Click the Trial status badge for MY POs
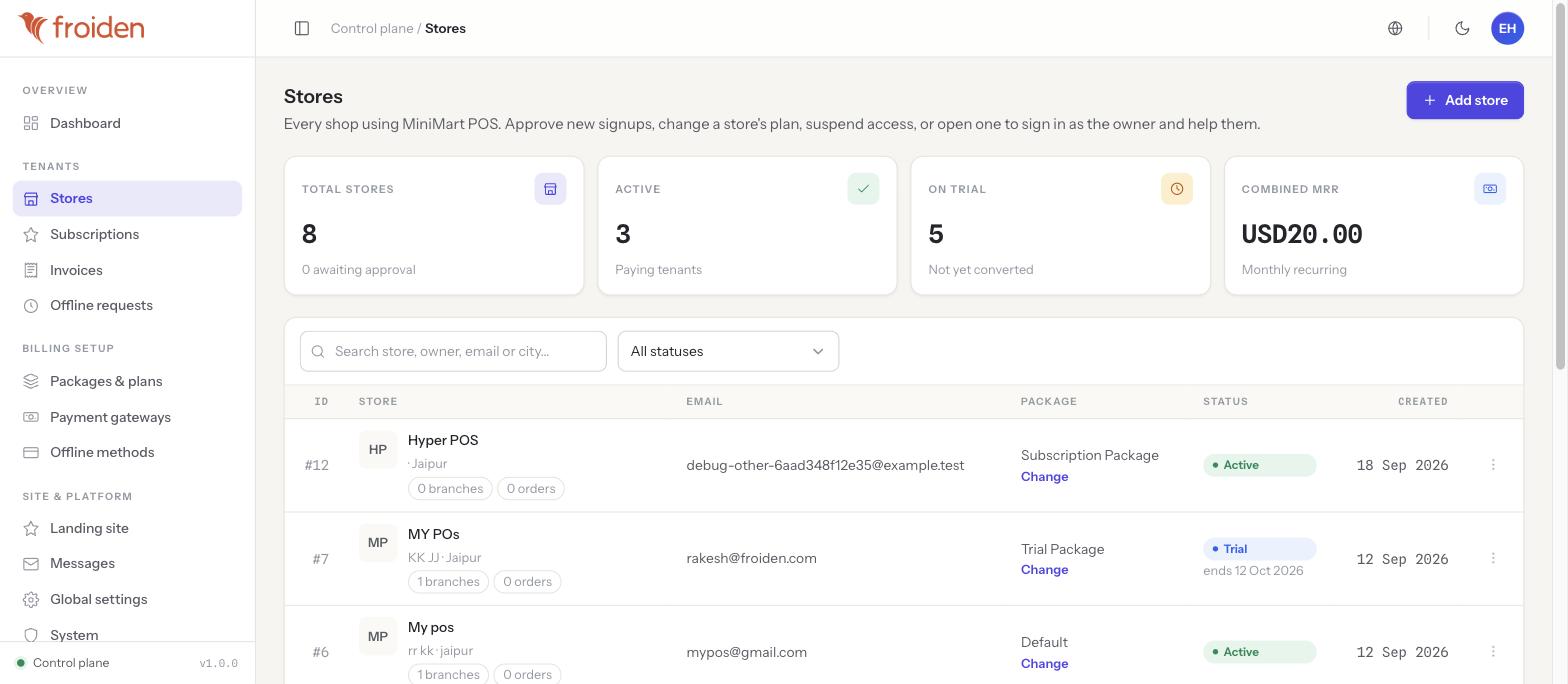Image resolution: width=1568 pixels, height=684 pixels. click(1259, 549)
